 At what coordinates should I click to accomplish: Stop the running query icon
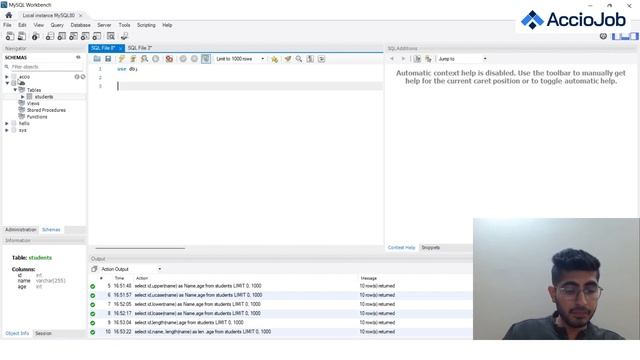click(156, 59)
